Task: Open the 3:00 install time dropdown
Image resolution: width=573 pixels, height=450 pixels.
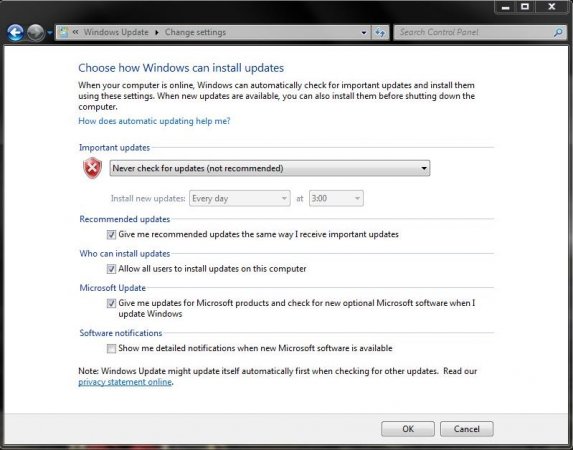Action: [x=336, y=198]
